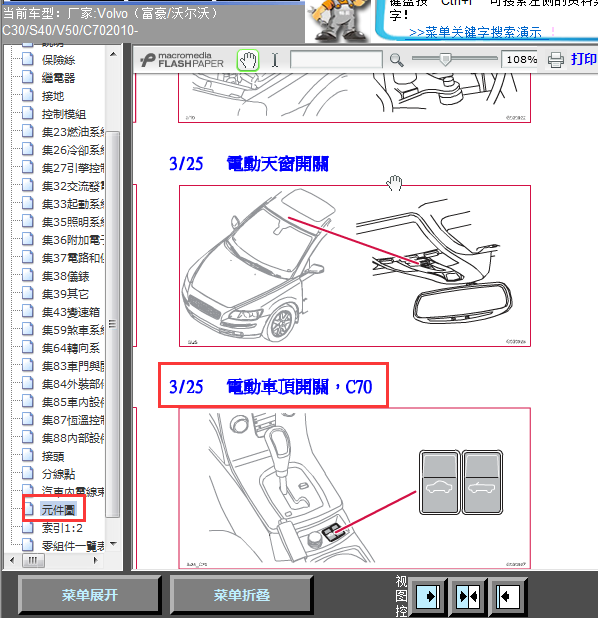The image size is (598, 618).
Task: Click the tree vertical scrollbar thumb
Action: [x=113, y=324]
